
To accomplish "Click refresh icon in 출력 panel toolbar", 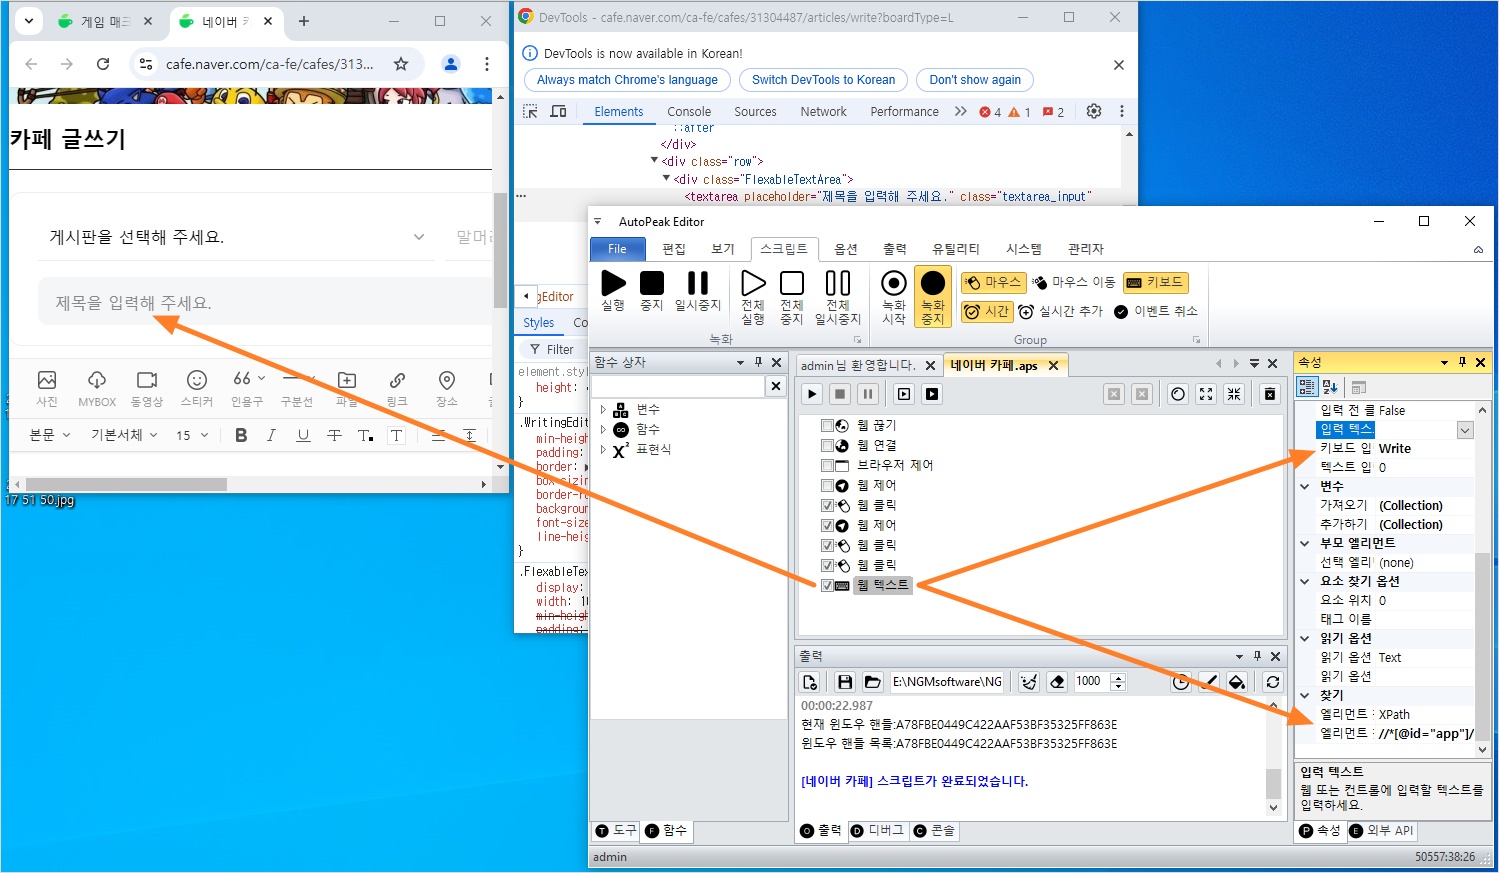I will (1272, 682).
